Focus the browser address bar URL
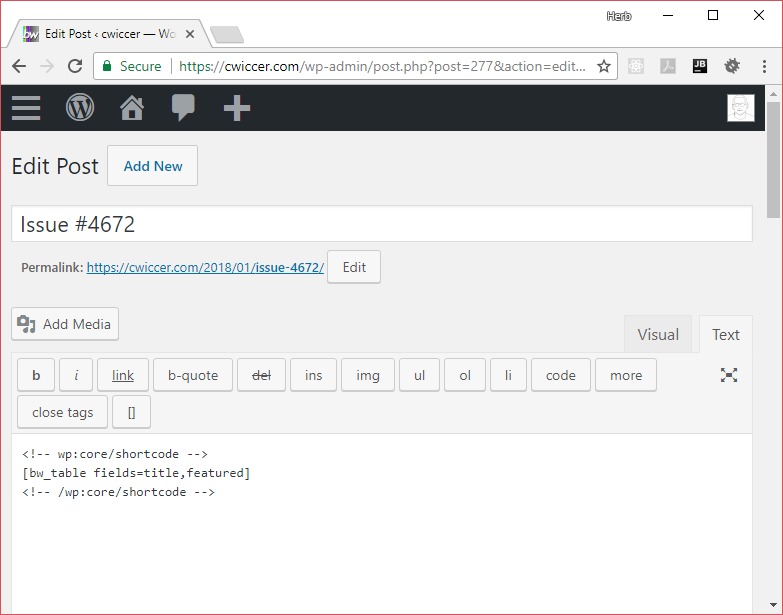This screenshot has width=783, height=615. 382,66
